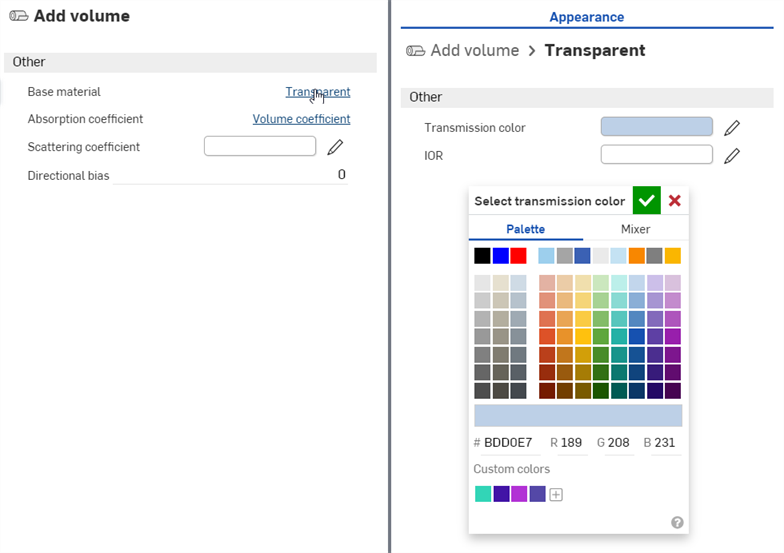This screenshot has width=784, height=553.
Task: Select the magenta-purple custom color
Action: [x=519, y=494]
